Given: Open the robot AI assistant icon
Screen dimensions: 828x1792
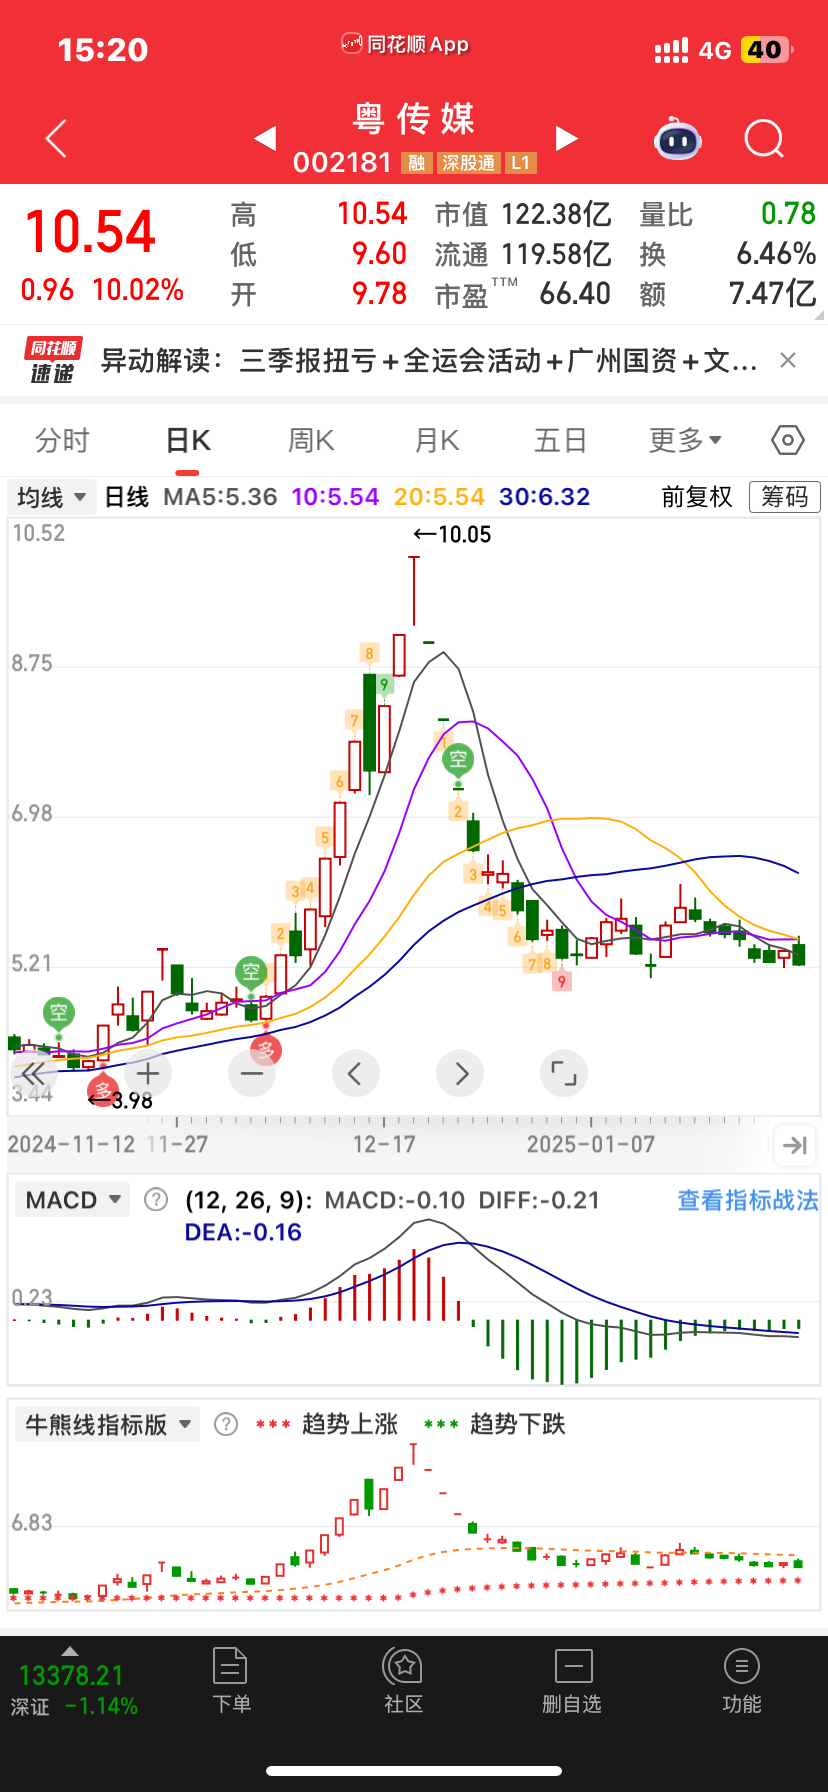Looking at the screenshot, I should [x=678, y=139].
